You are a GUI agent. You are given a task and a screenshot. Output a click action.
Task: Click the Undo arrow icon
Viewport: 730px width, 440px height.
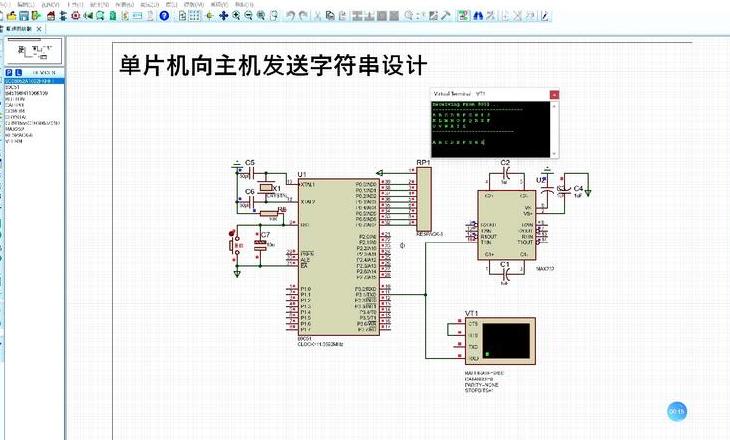pyautogui.click(x=290, y=16)
